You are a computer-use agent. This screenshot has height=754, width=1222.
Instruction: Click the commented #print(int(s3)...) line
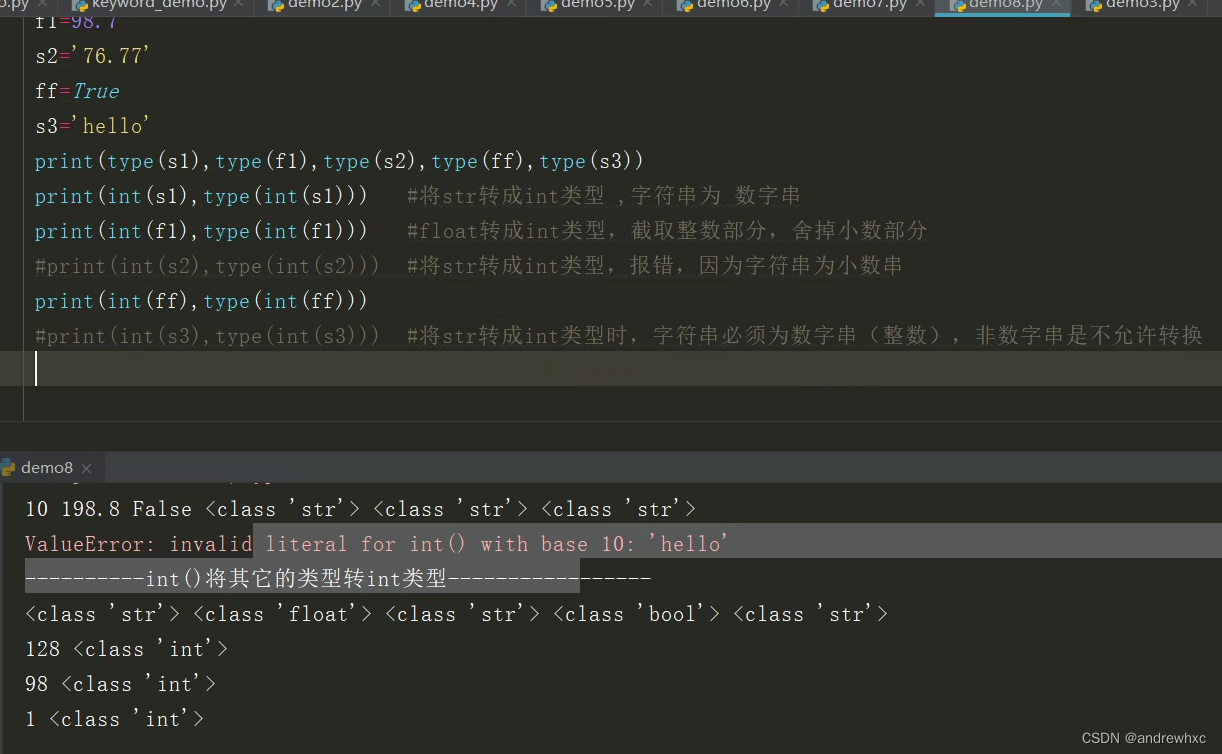coord(619,336)
